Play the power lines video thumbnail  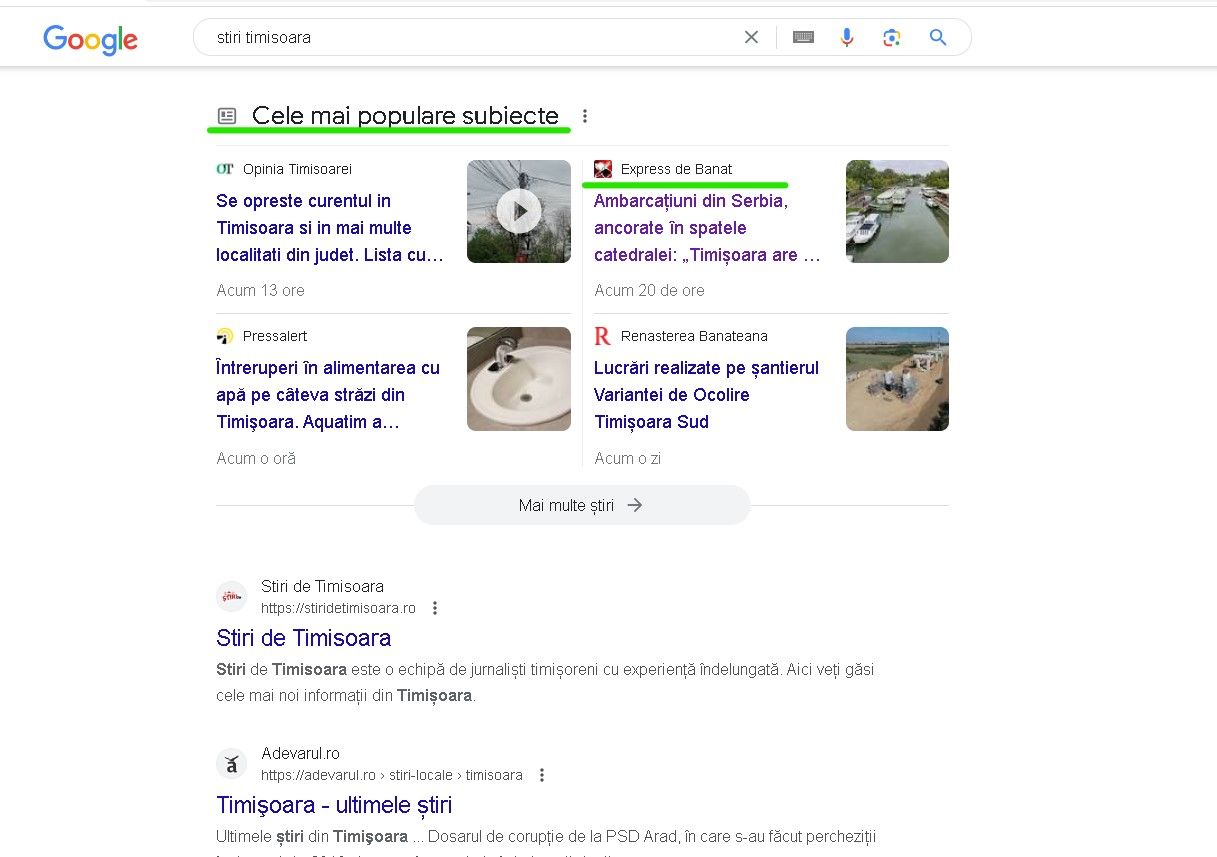coord(518,212)
